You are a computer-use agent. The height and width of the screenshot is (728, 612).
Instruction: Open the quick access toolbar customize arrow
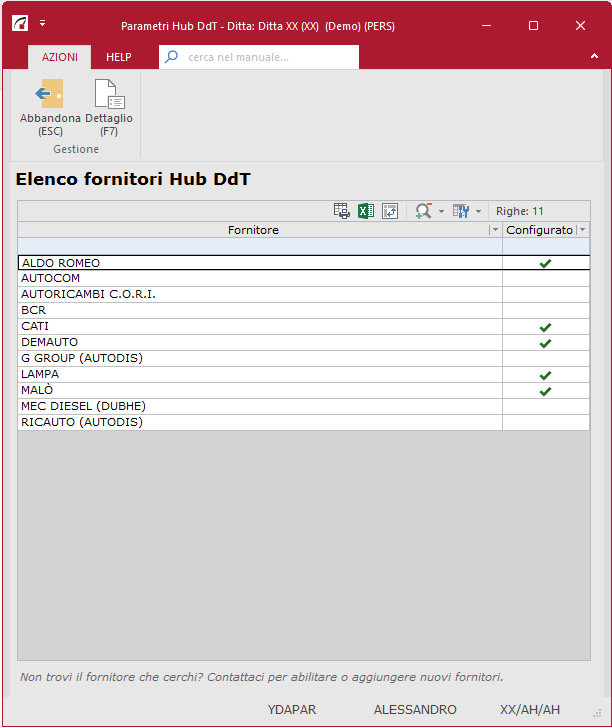(43, 22)
